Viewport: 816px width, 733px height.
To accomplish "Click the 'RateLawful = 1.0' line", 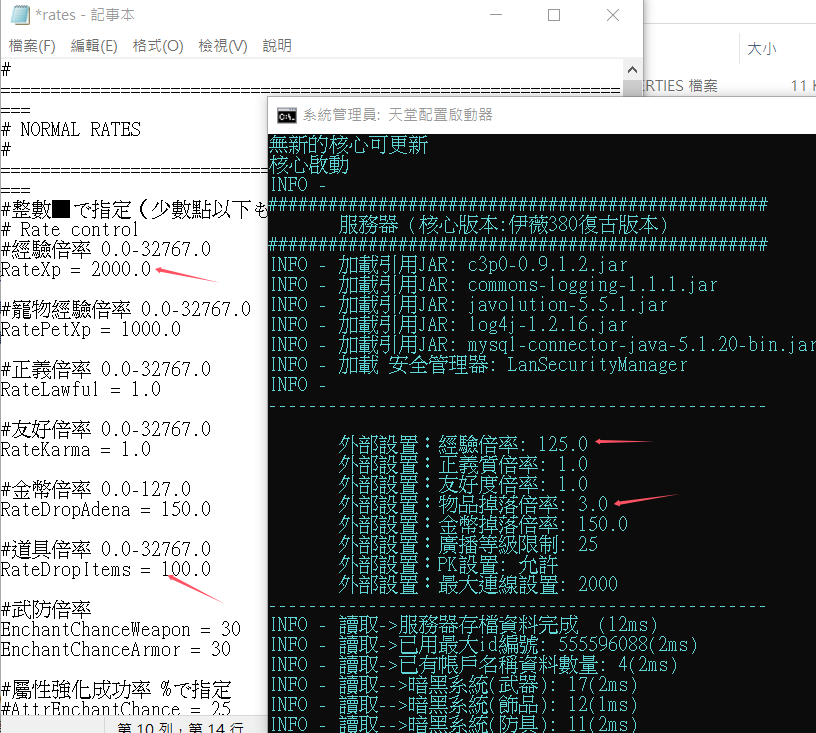I will [x=81, y=389].
